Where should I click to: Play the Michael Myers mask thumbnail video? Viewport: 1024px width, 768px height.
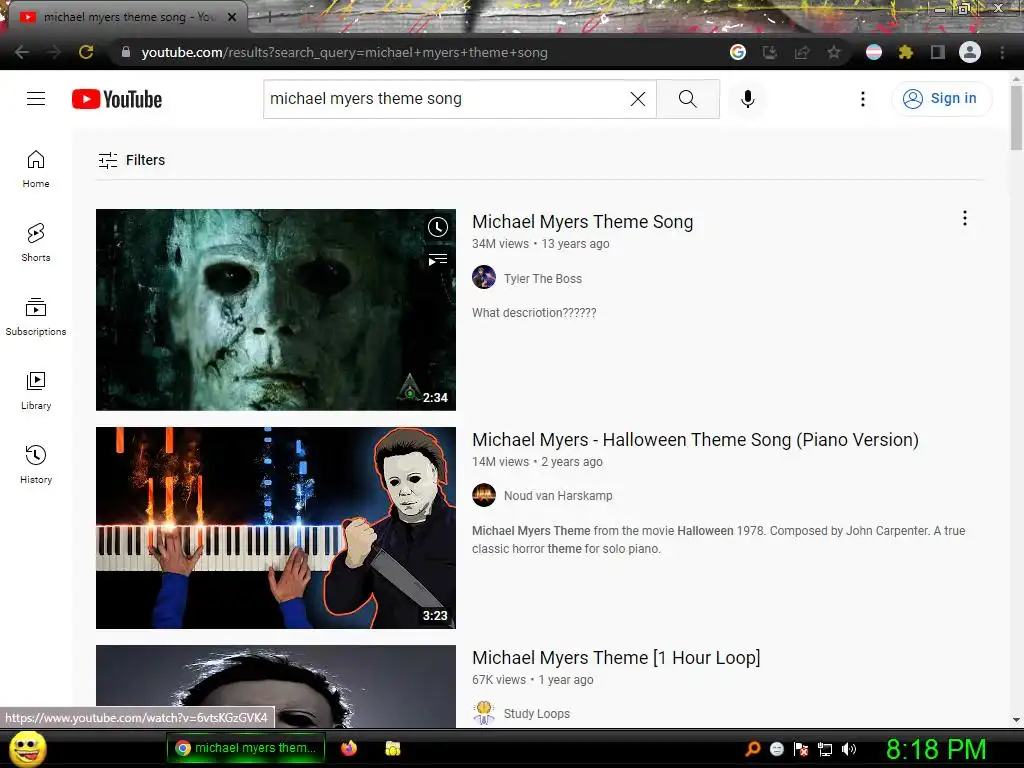tap(276, 310)
